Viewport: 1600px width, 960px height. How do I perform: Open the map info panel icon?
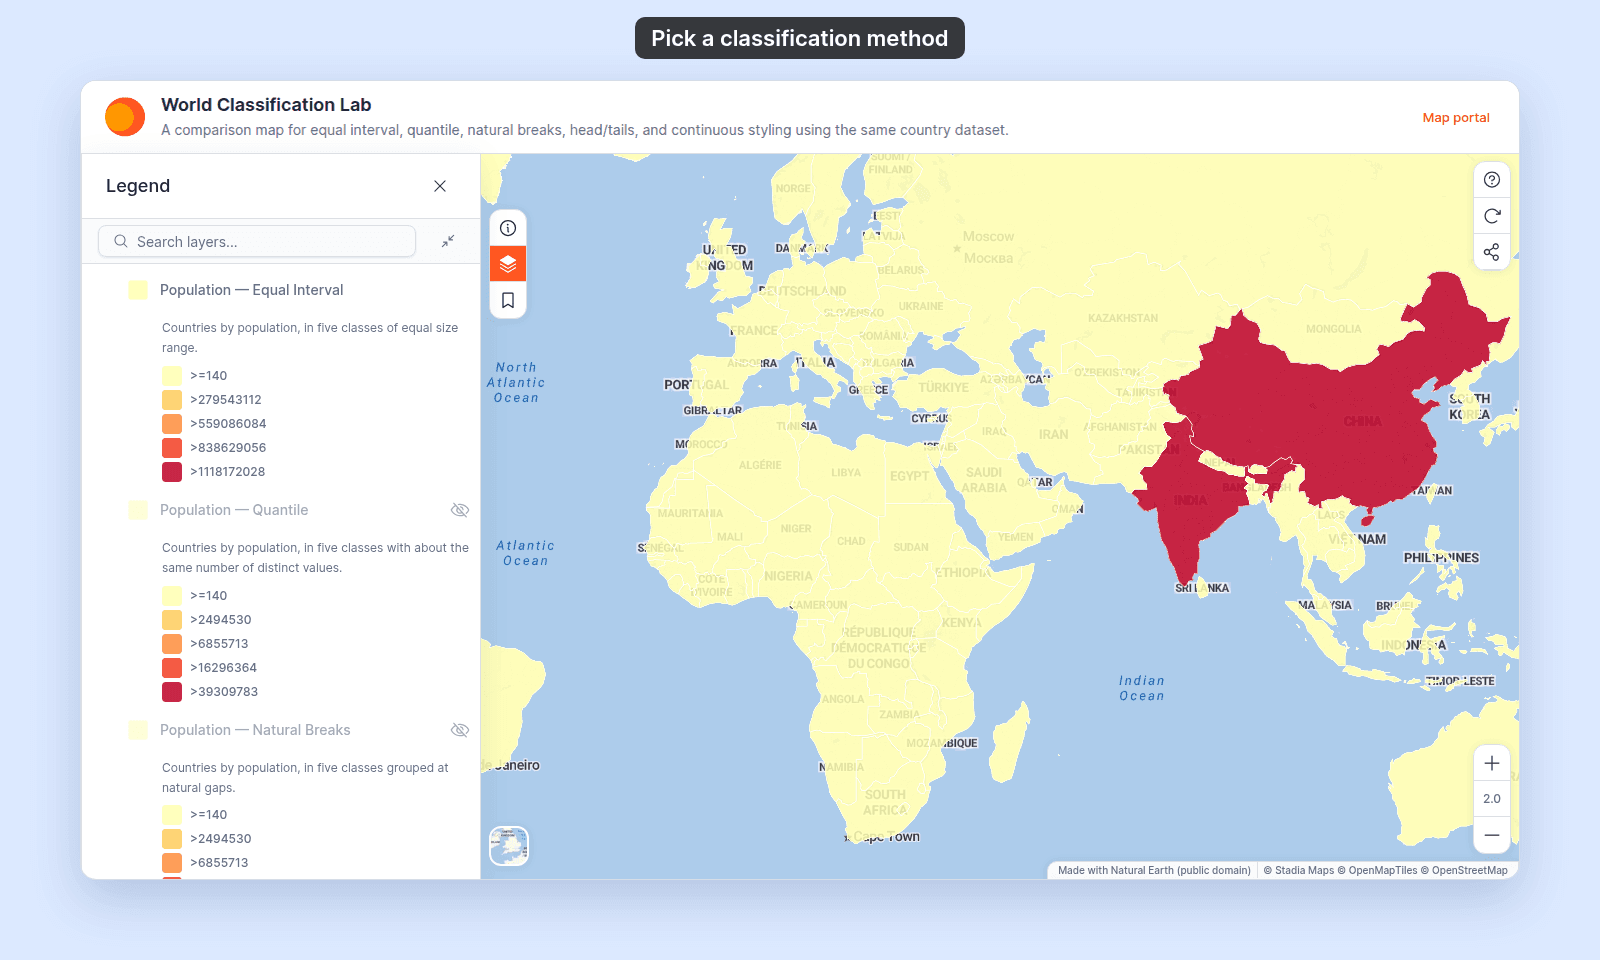508,228
